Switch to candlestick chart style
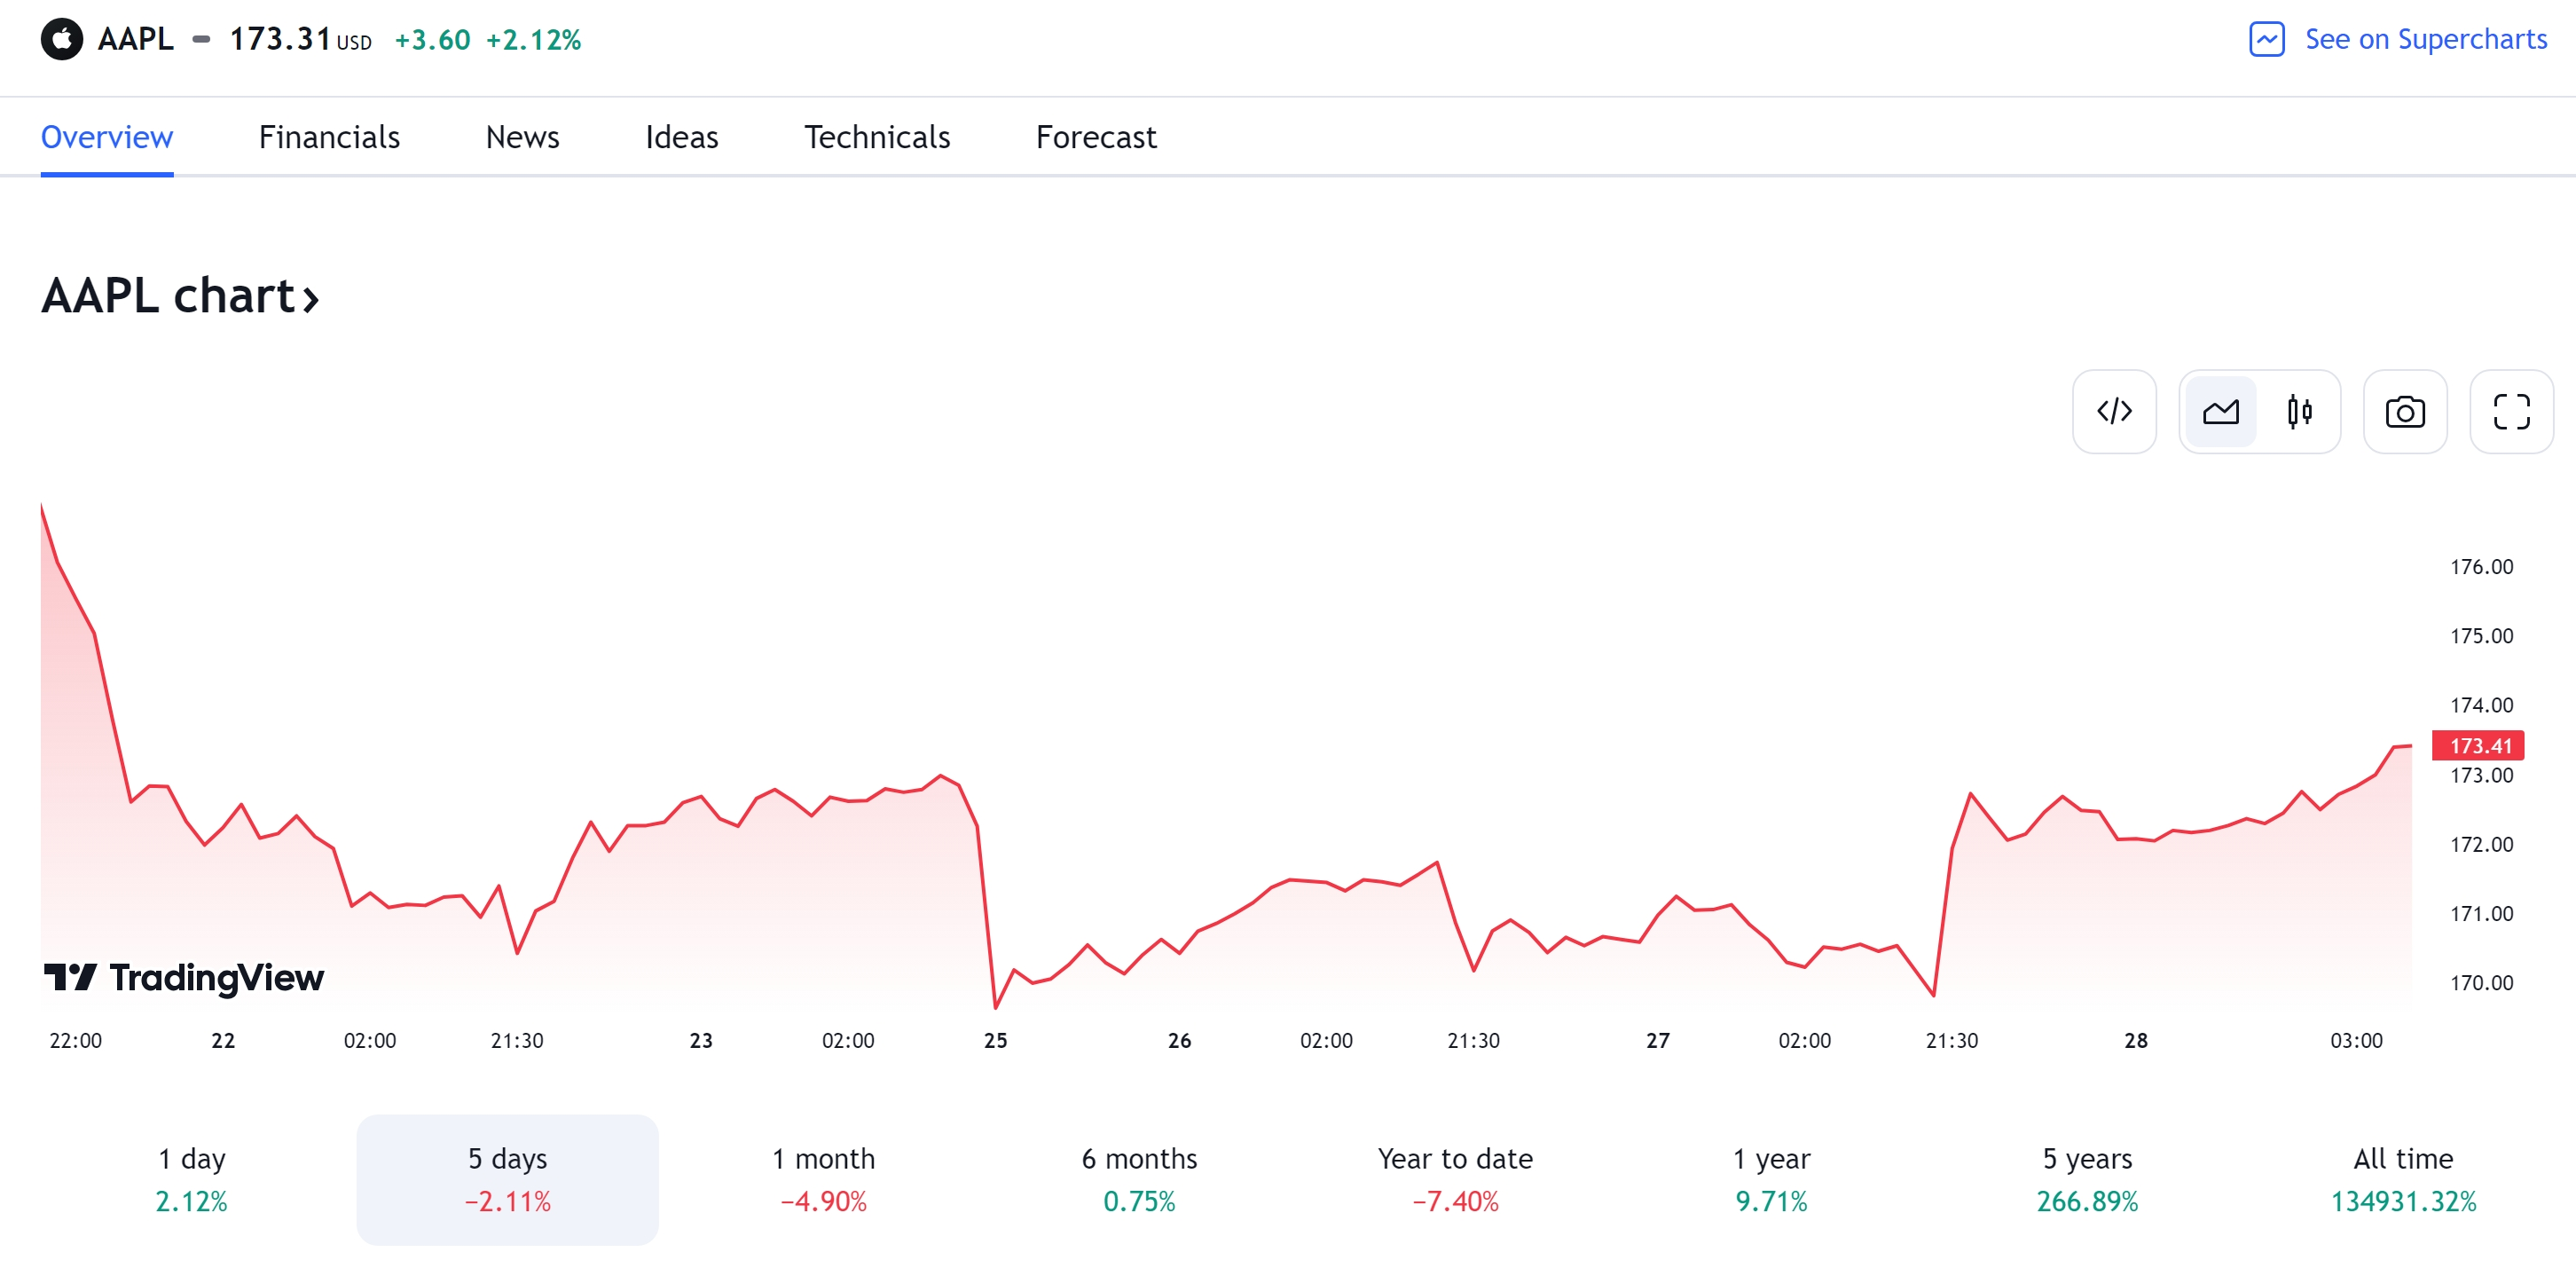The image size is (2576, 1276). click(x=2299, y=411)
